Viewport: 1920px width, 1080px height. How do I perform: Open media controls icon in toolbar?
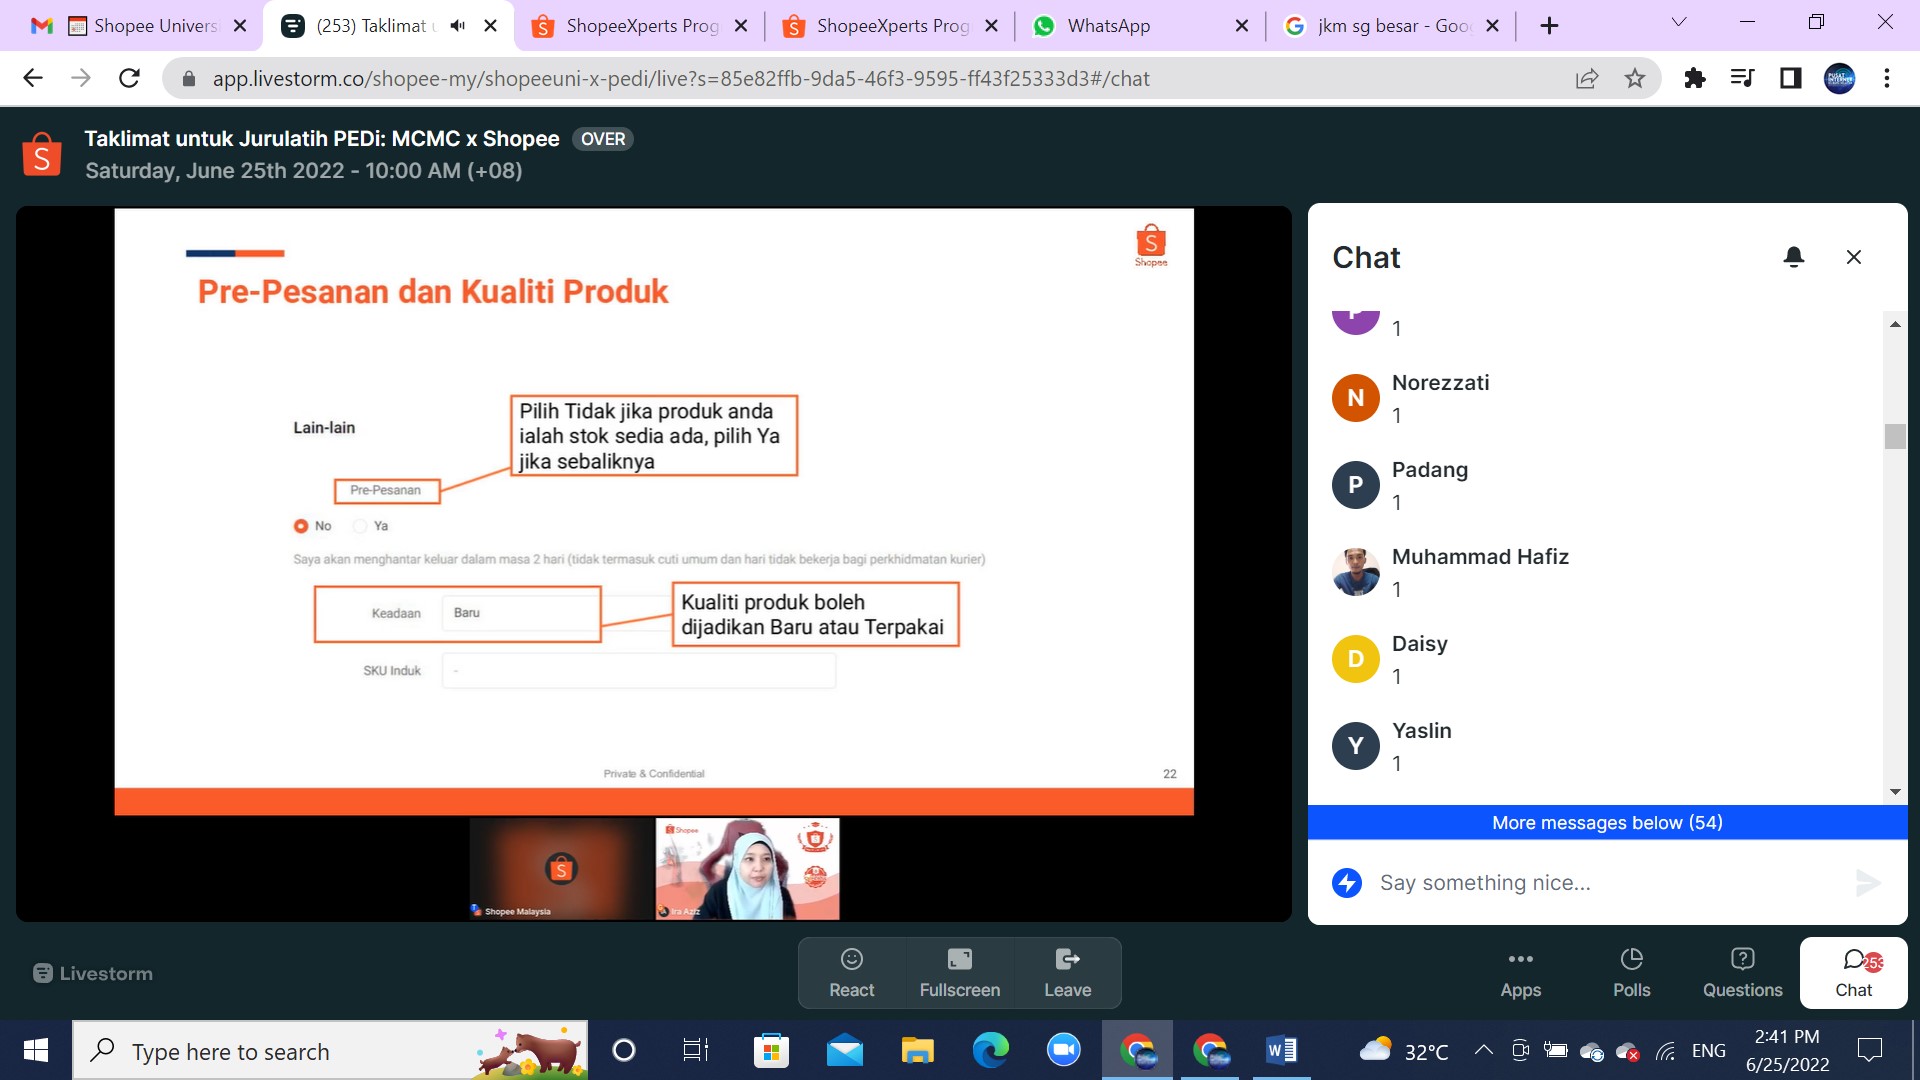tap(1742, 78)
